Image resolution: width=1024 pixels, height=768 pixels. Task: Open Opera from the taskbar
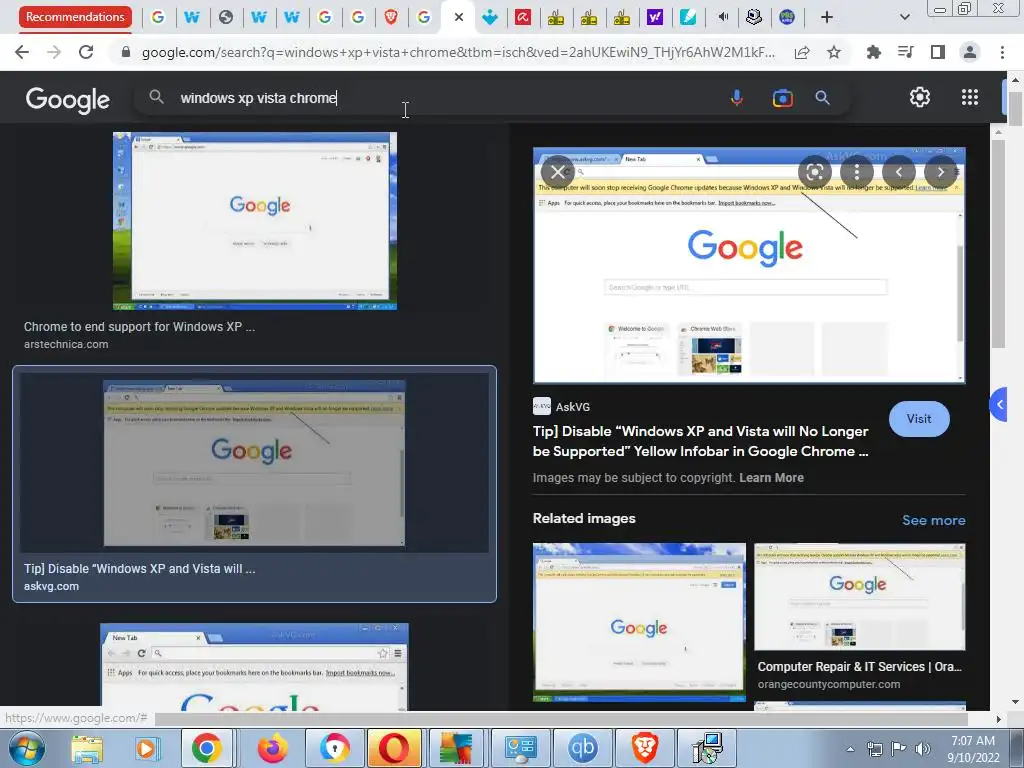[x=394, y=748]
